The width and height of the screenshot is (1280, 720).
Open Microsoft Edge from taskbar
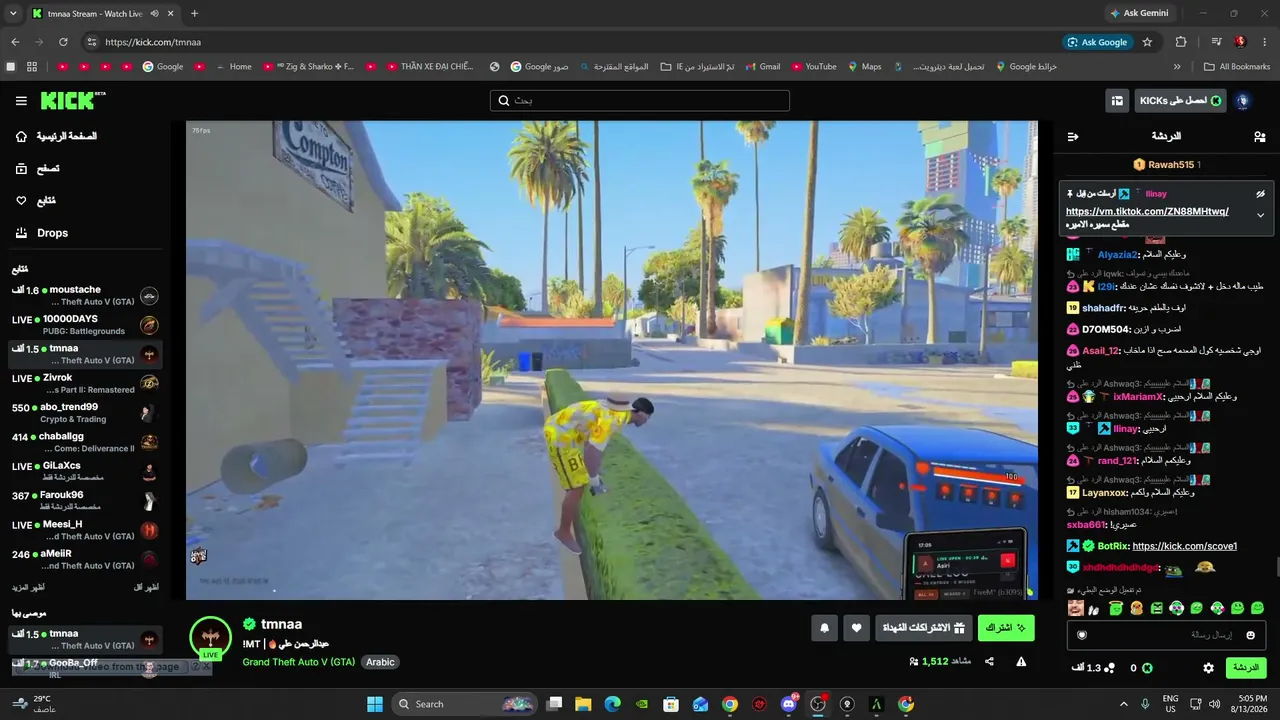[x=612, y=704]
